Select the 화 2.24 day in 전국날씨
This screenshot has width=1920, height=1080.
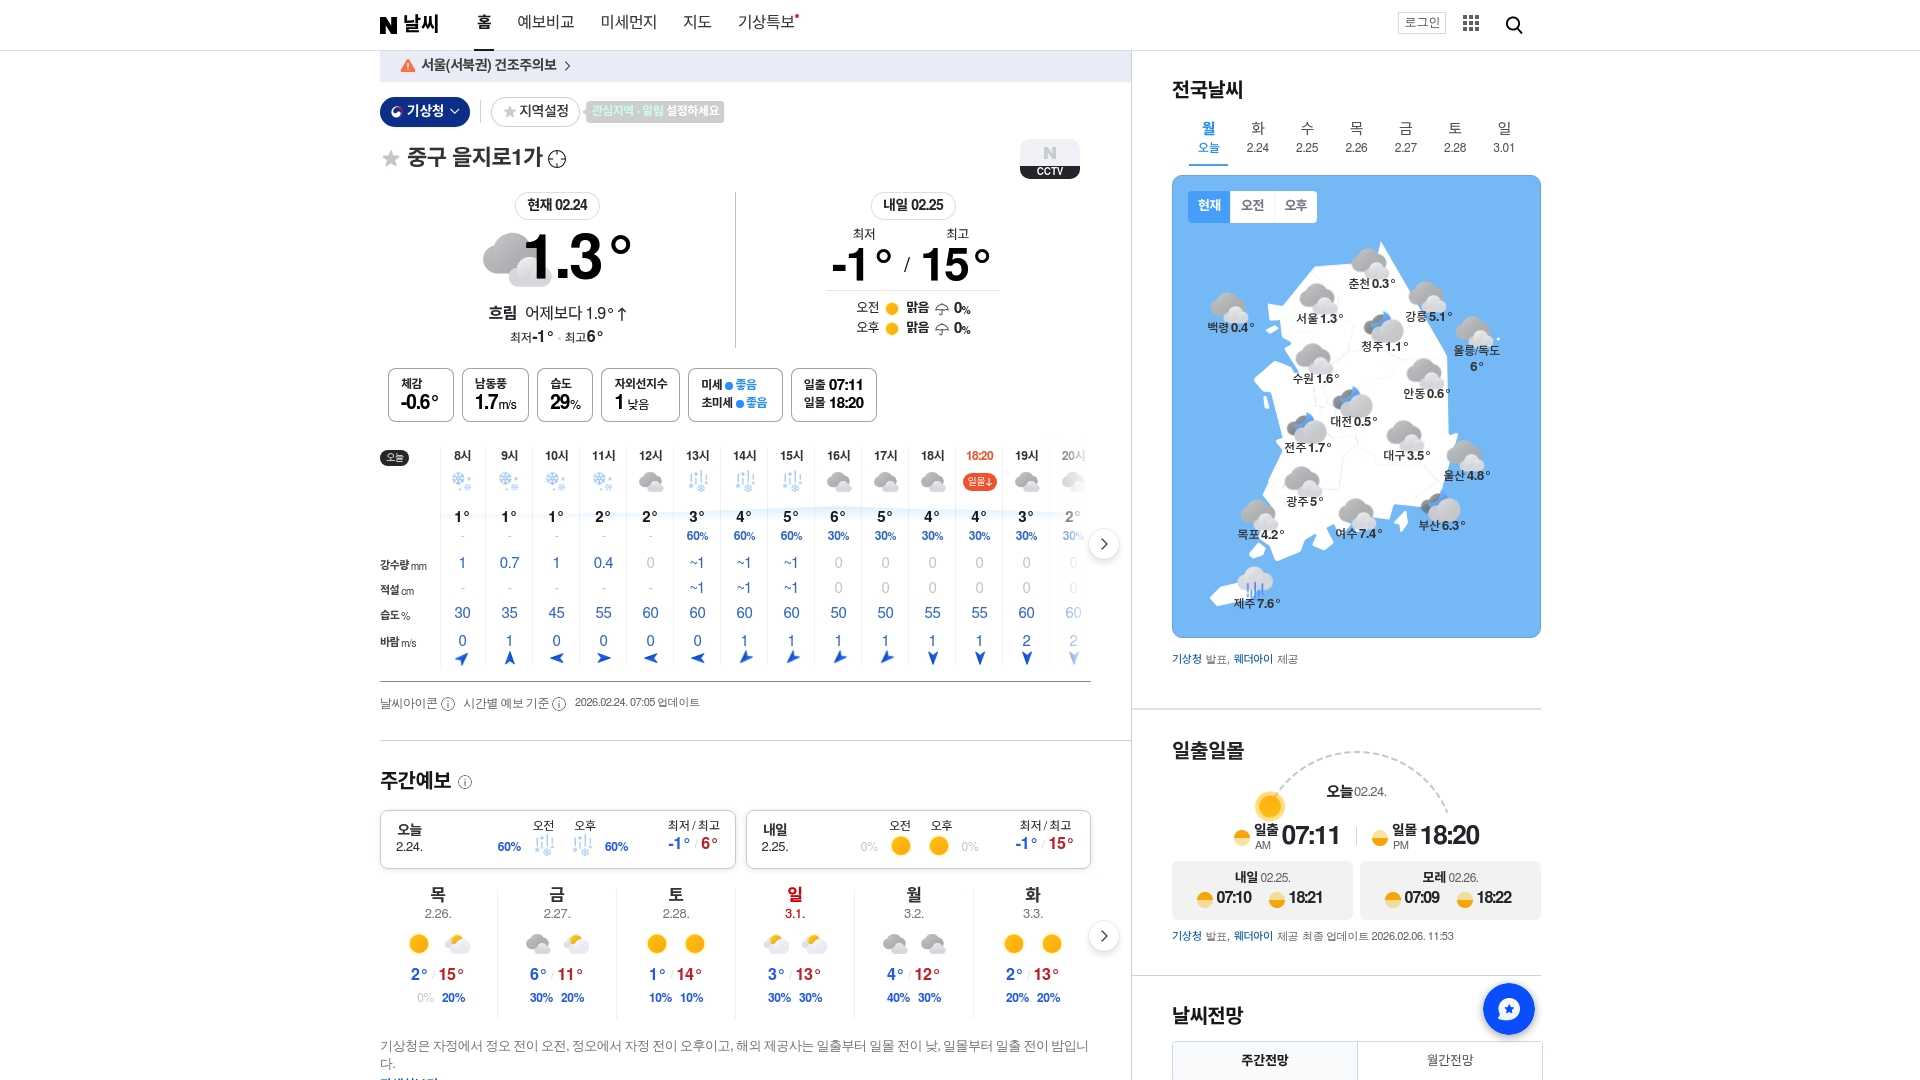tap(1257, 137)
